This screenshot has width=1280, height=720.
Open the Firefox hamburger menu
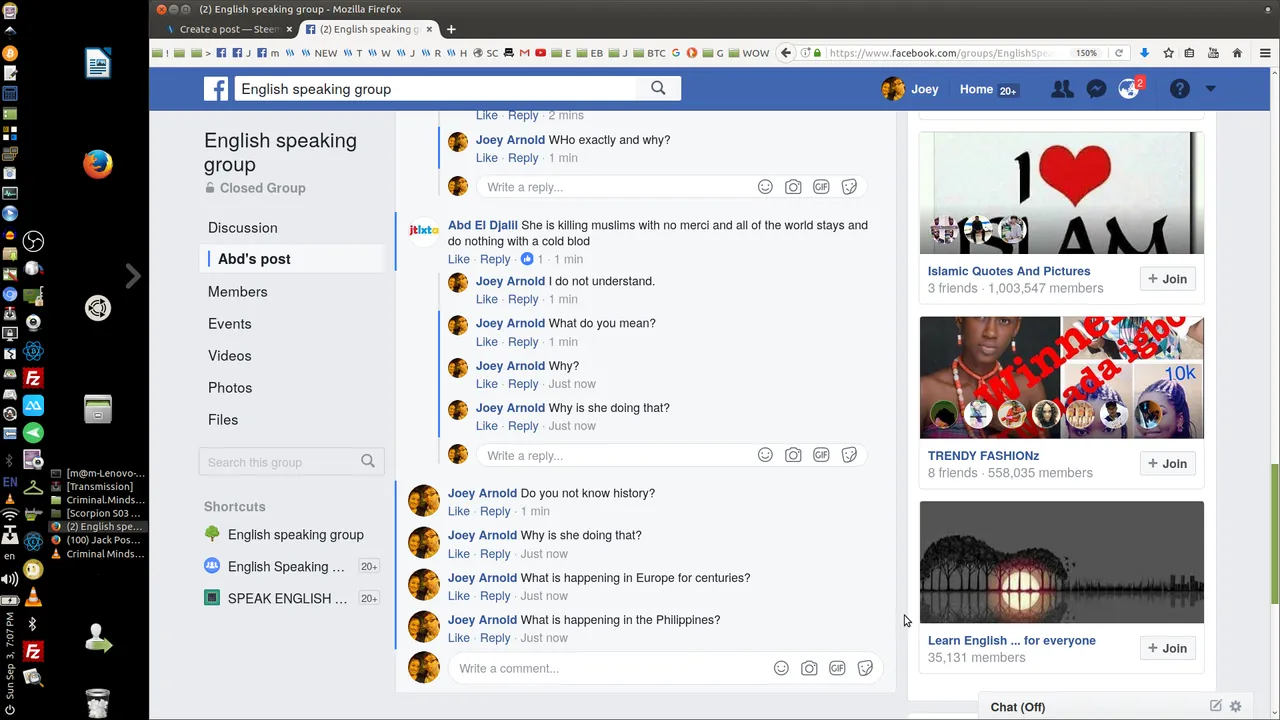coord(1266,53)
